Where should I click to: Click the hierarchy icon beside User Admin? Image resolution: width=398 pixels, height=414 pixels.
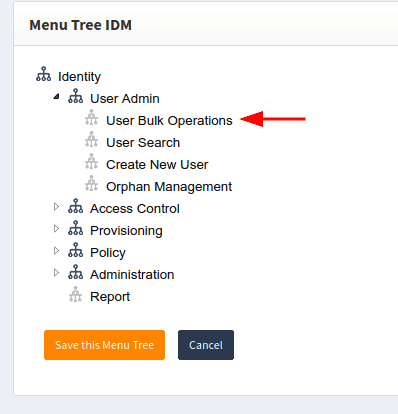click(76, 96)
